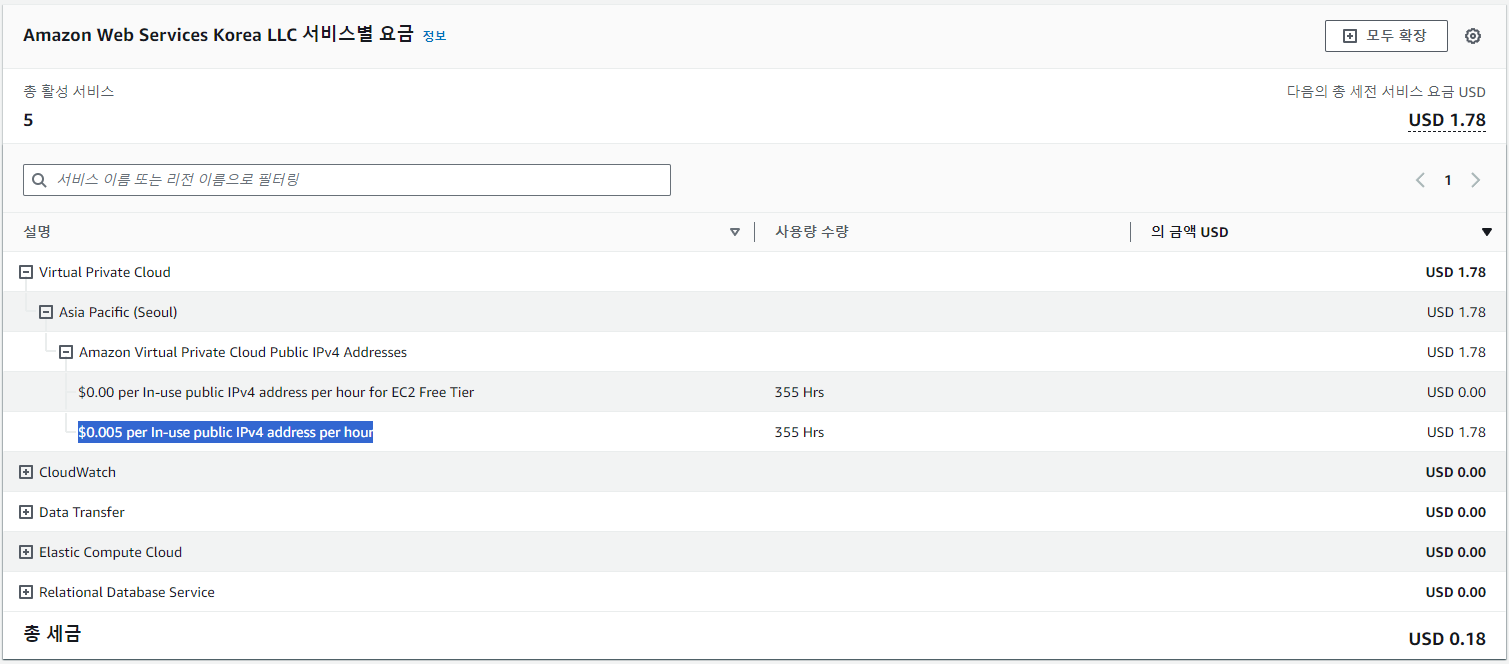Viewport: 1509px width, 664px height.
Task: Expand the Elastic Compute Cloud service row
Action: coord(26,552)
